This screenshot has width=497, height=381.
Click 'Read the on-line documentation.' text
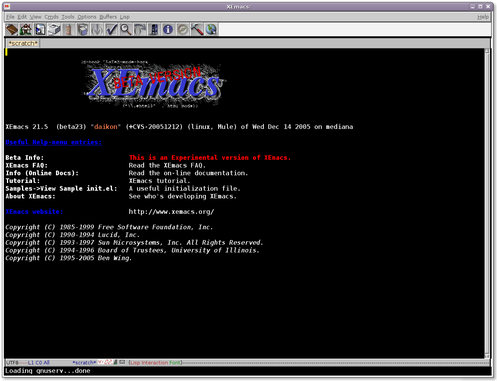coord(188,173)
